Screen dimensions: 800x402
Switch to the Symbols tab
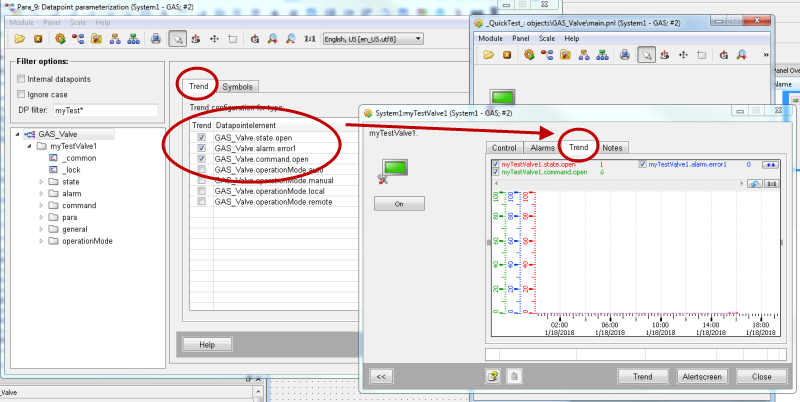pyautogui.click(x=237, y=87)
